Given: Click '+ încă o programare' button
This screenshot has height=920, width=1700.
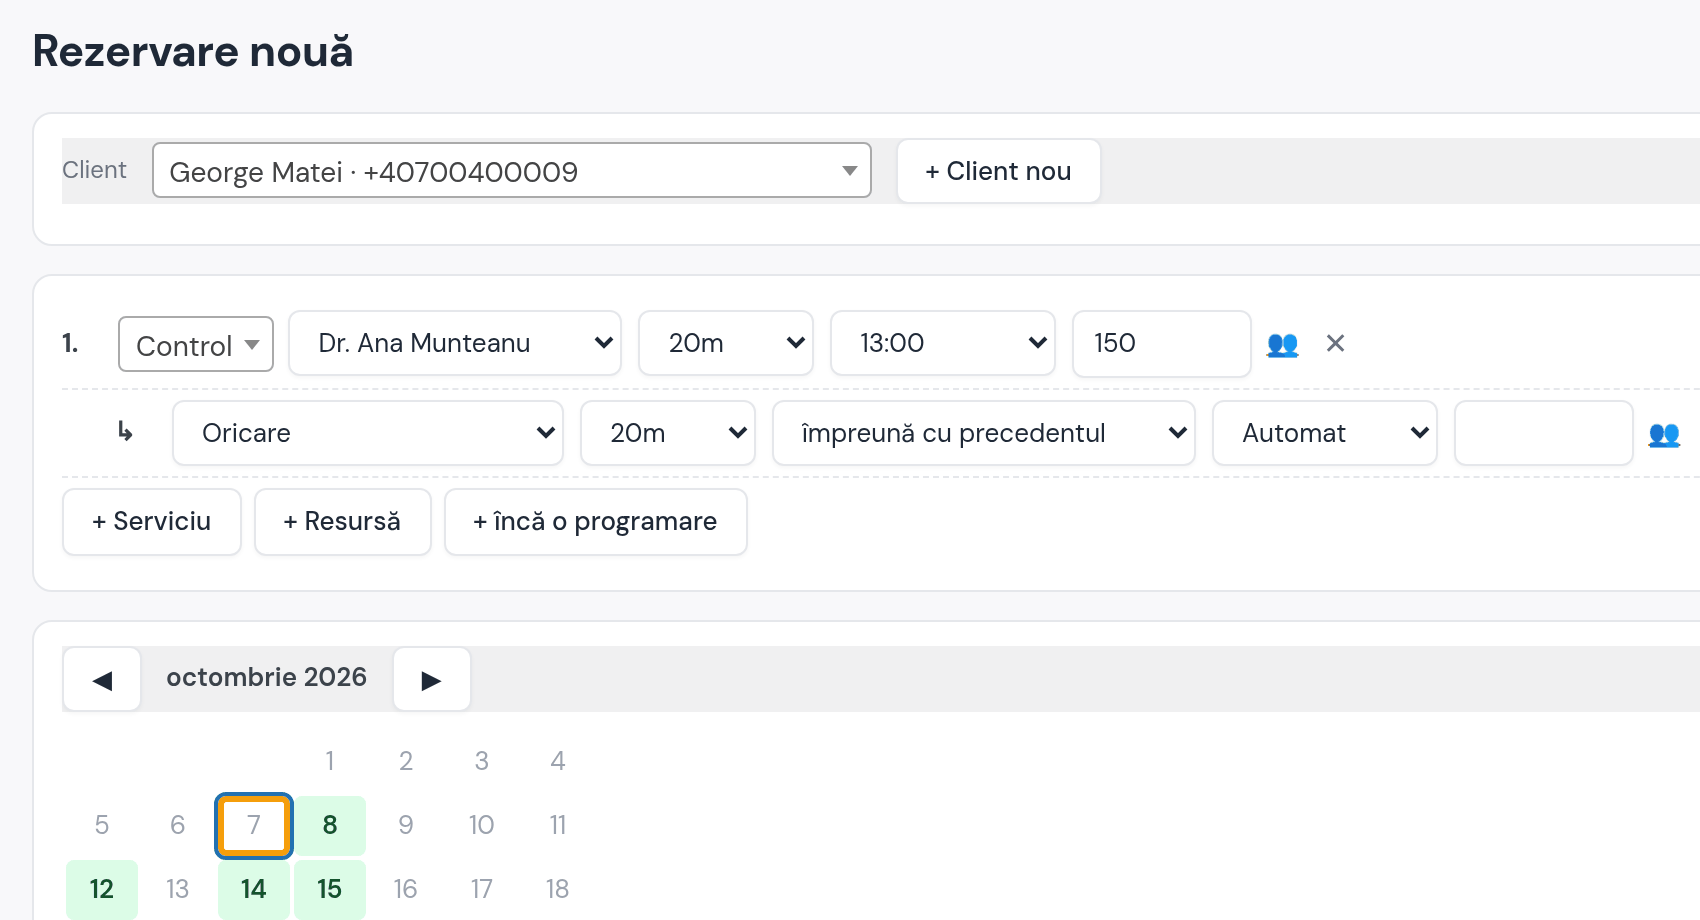Looking at the screenshot, I should pyautogui.click(x=596, y=522).
